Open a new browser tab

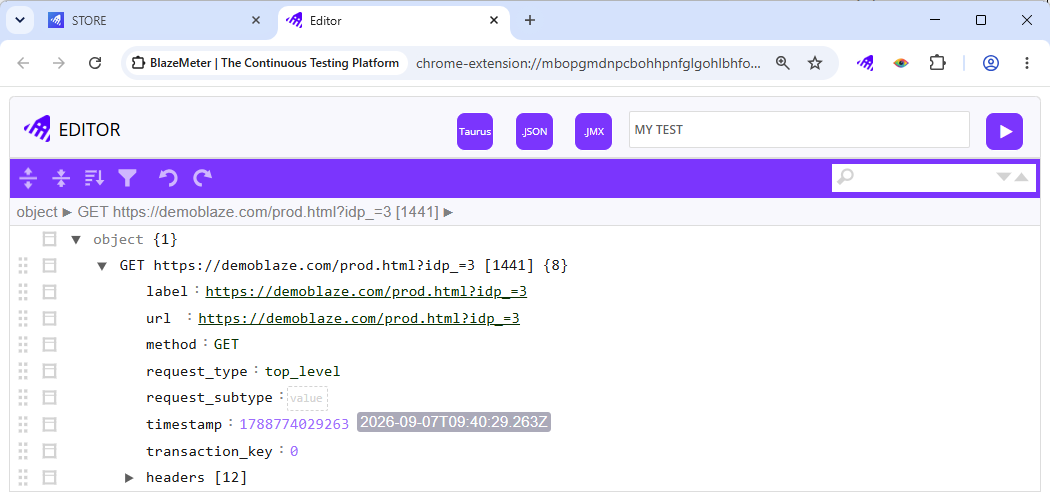tap(530, 20)
